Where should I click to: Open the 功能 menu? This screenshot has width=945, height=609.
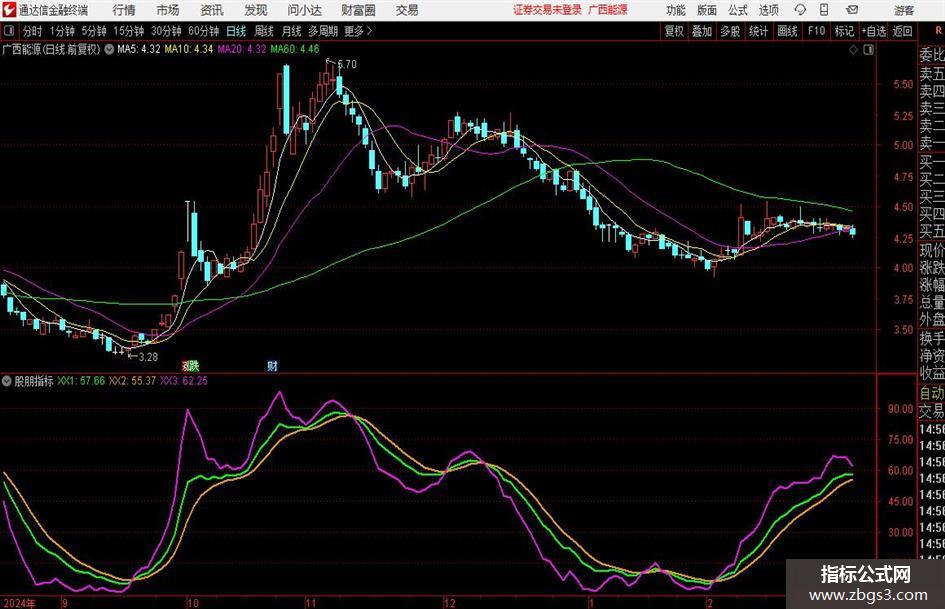[676, 10]
